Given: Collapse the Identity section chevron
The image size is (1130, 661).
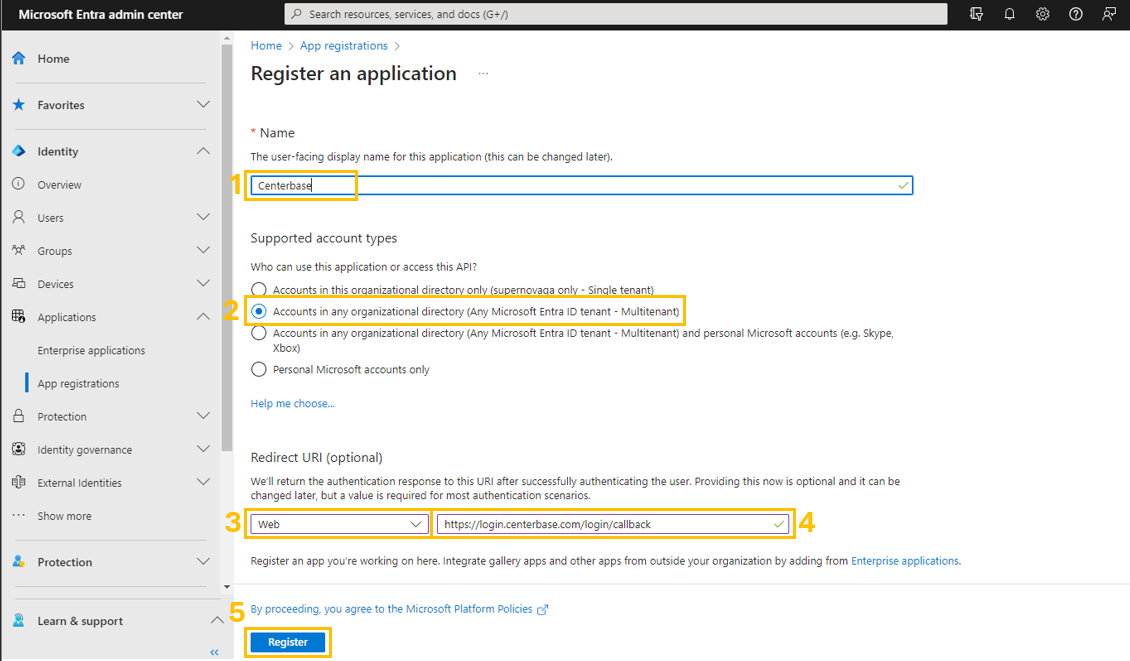Looking at the screenshot, I should [x=203, y=151].
